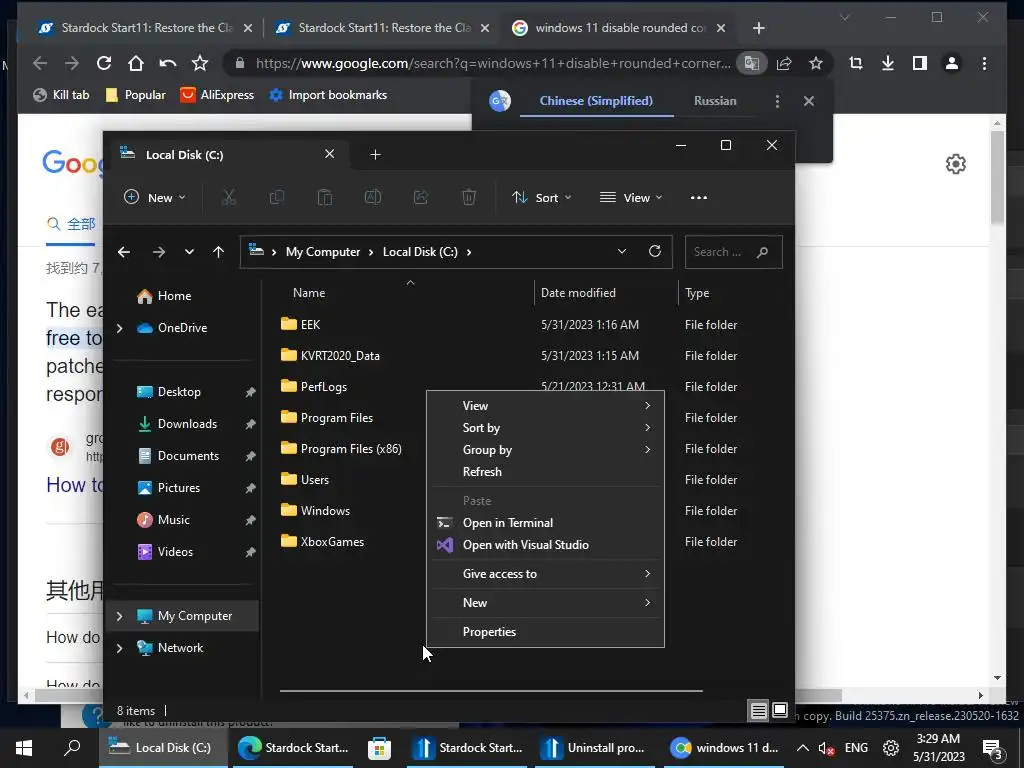
Task: Open the See more ellipsis in Explorer toolbar
Action: pos(699,198)
